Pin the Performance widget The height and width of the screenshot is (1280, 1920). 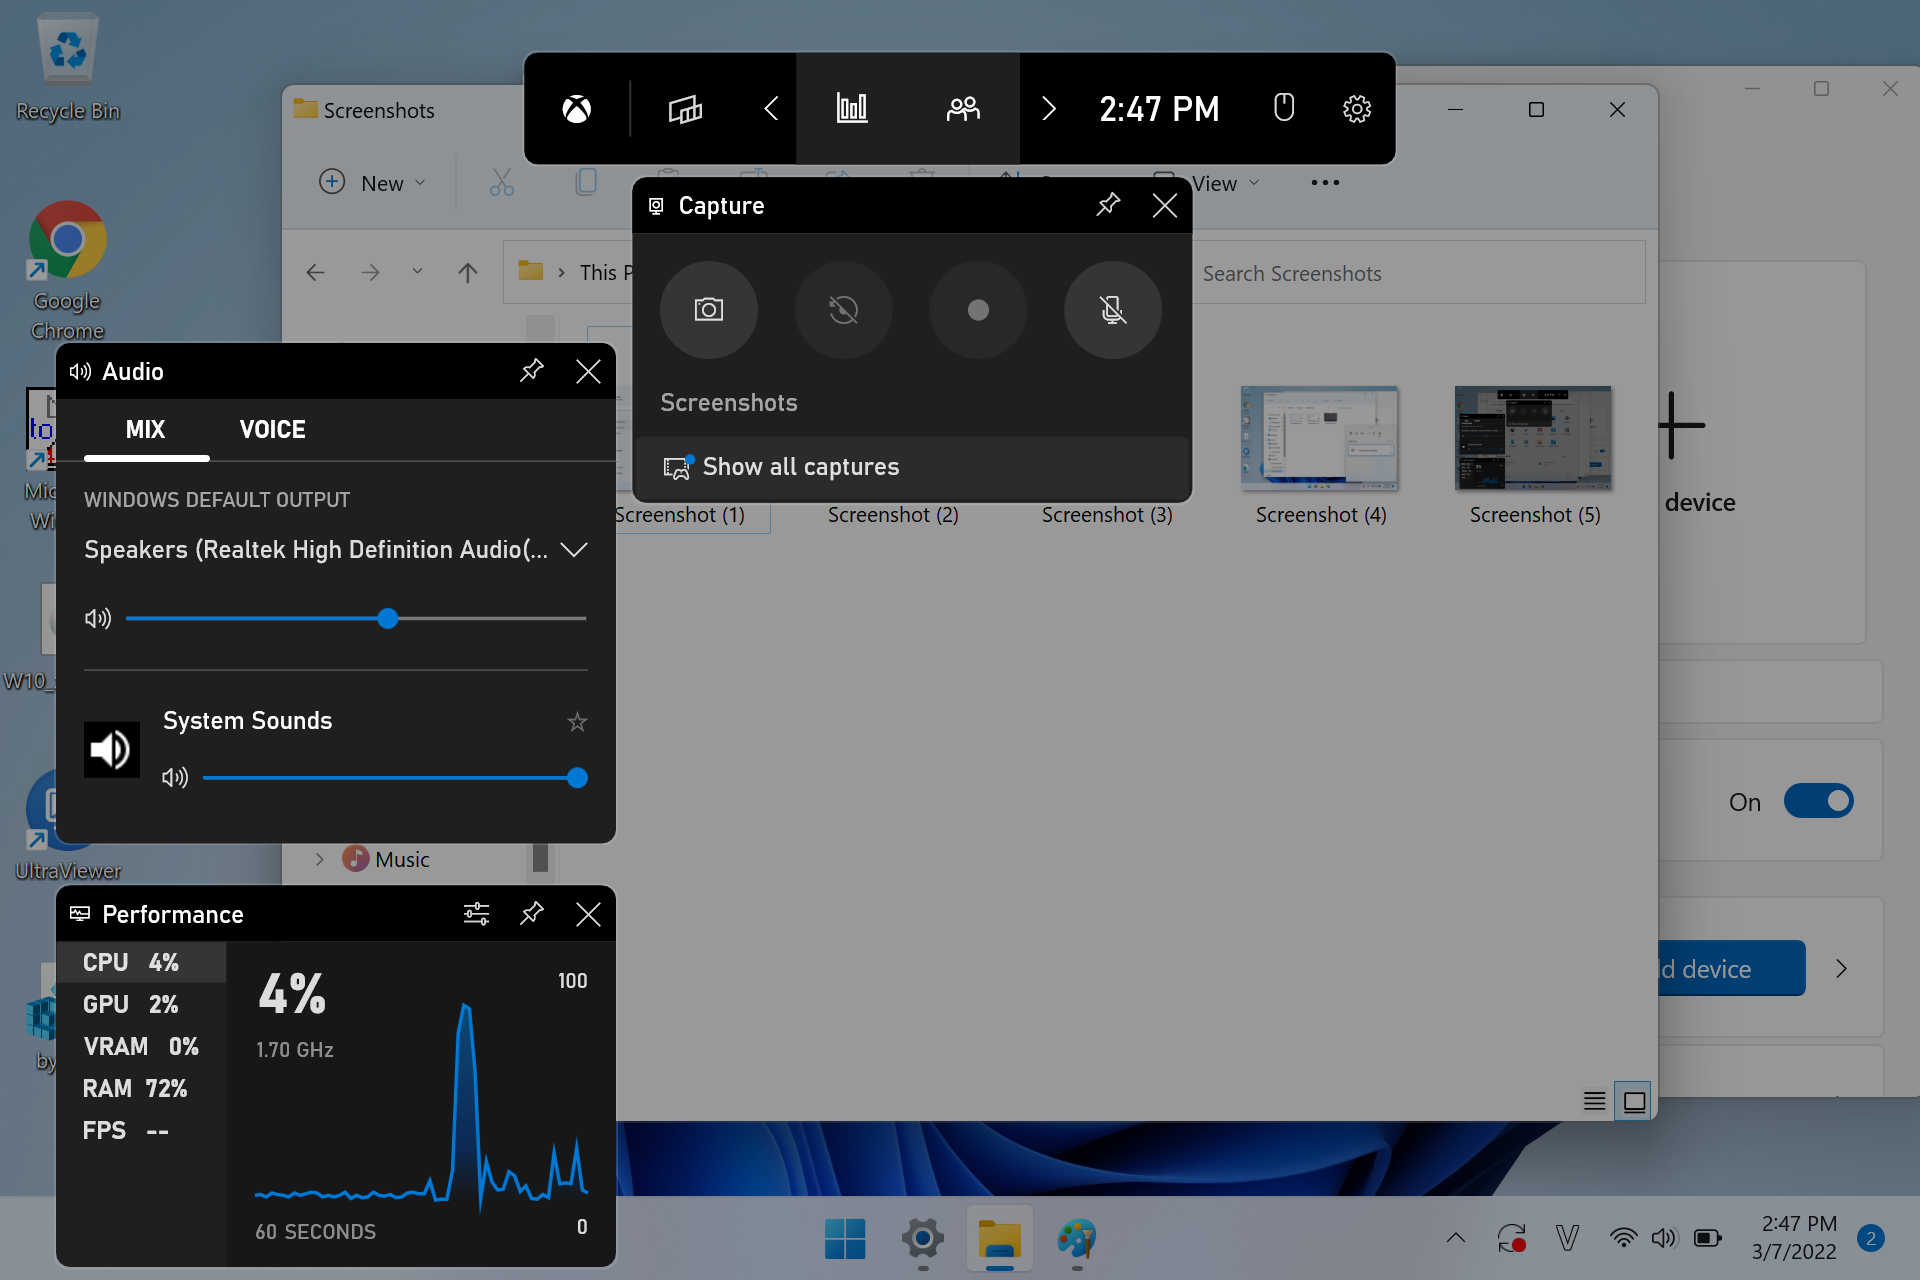(x=532, y=914)
